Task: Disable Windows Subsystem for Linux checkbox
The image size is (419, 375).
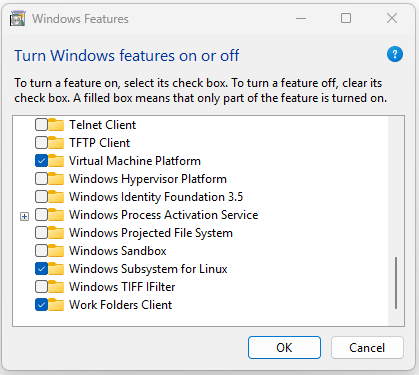Action: (41, 269)
